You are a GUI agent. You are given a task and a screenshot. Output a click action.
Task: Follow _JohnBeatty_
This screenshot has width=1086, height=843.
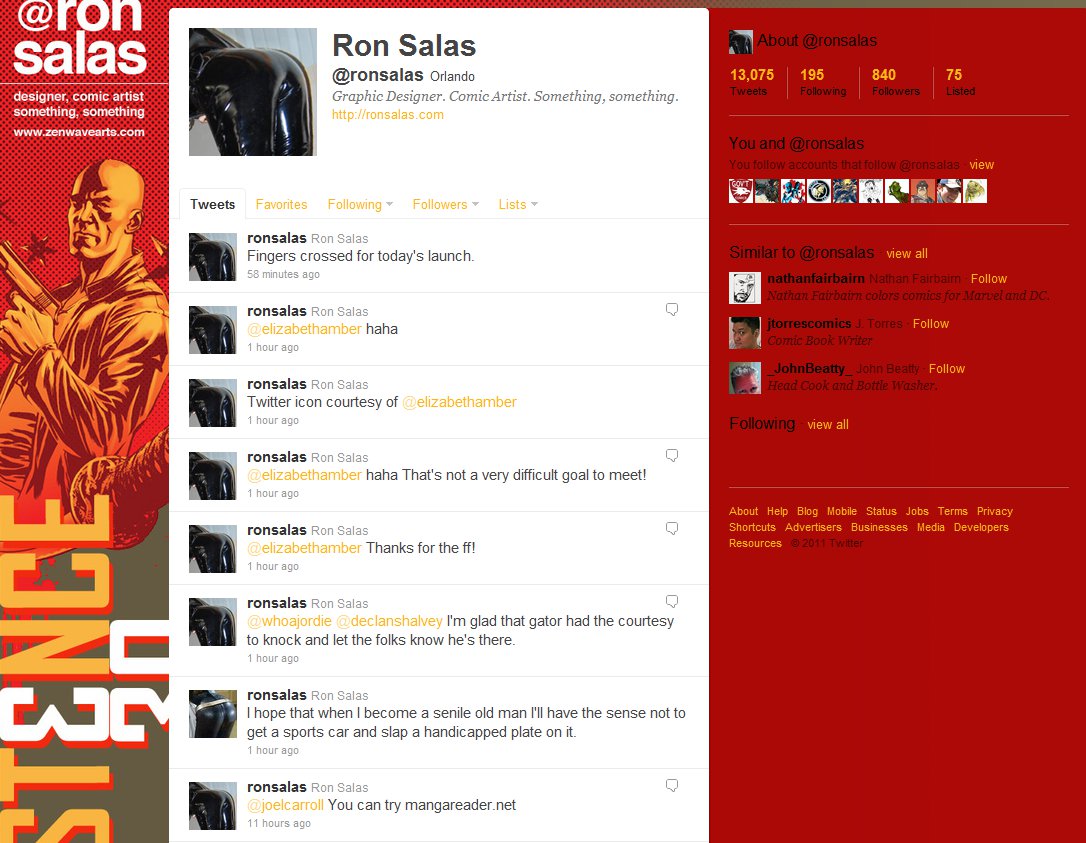point(946,369)
